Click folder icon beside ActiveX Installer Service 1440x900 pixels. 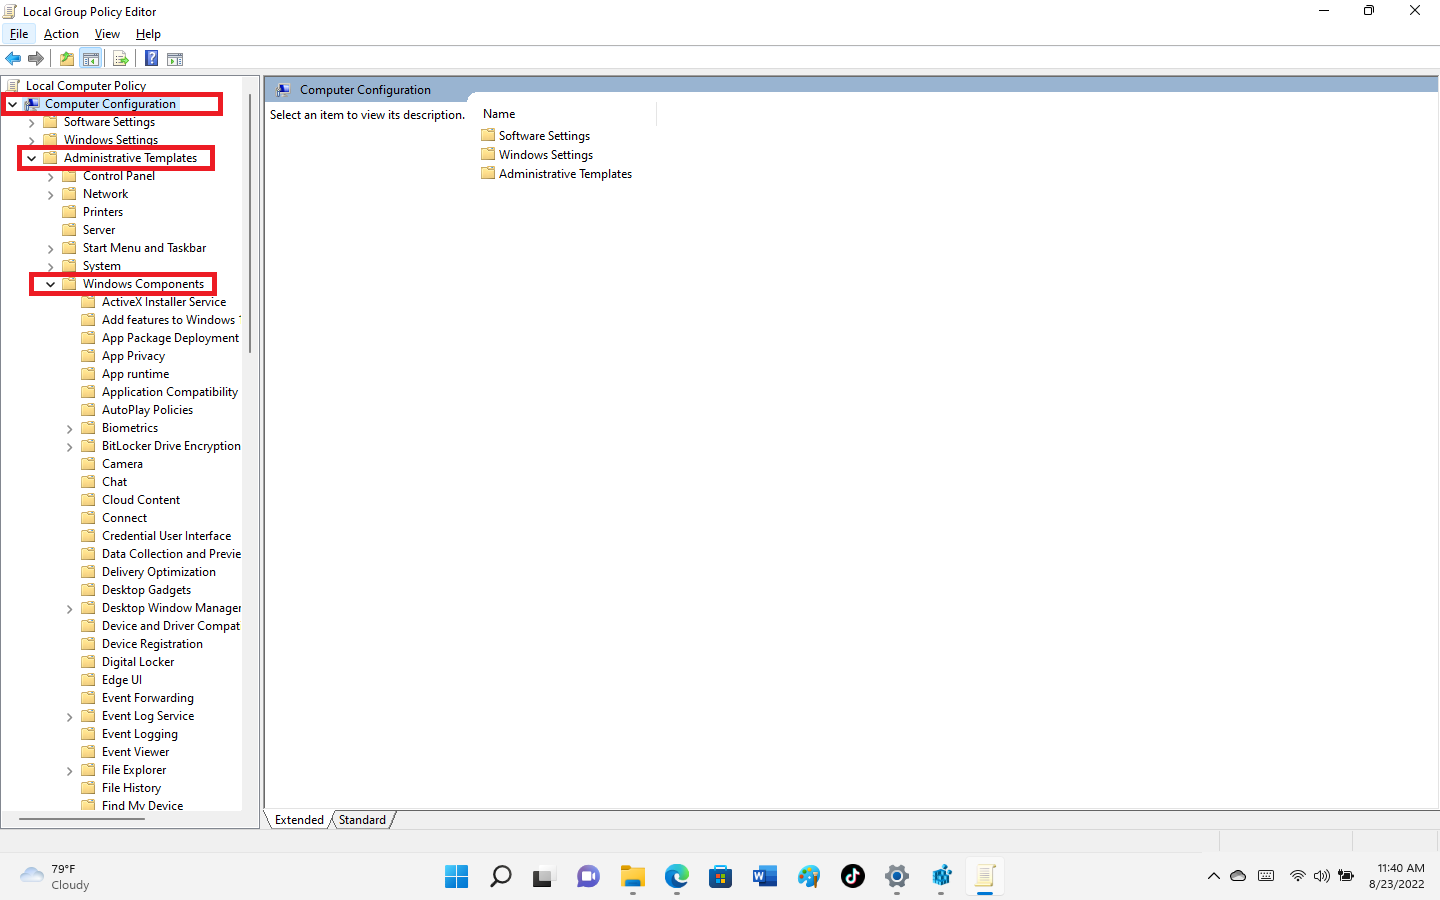click(x=88, y=302)
